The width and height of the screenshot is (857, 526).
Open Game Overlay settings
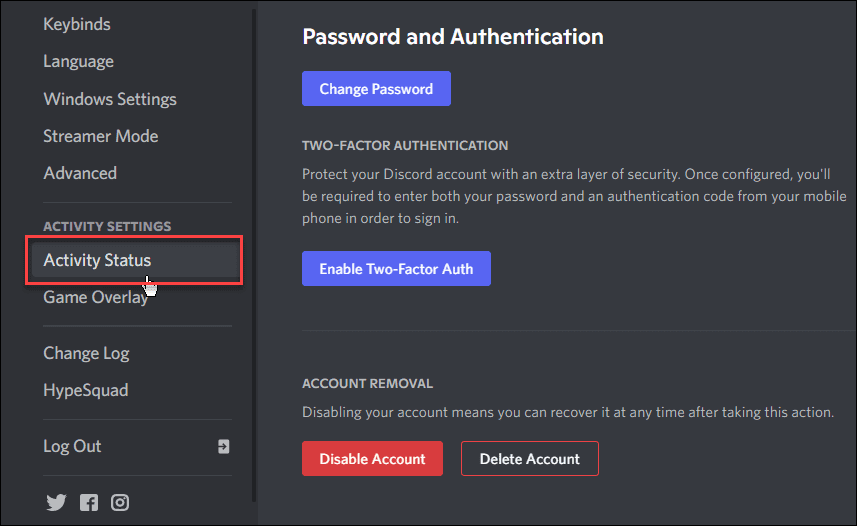96,297
